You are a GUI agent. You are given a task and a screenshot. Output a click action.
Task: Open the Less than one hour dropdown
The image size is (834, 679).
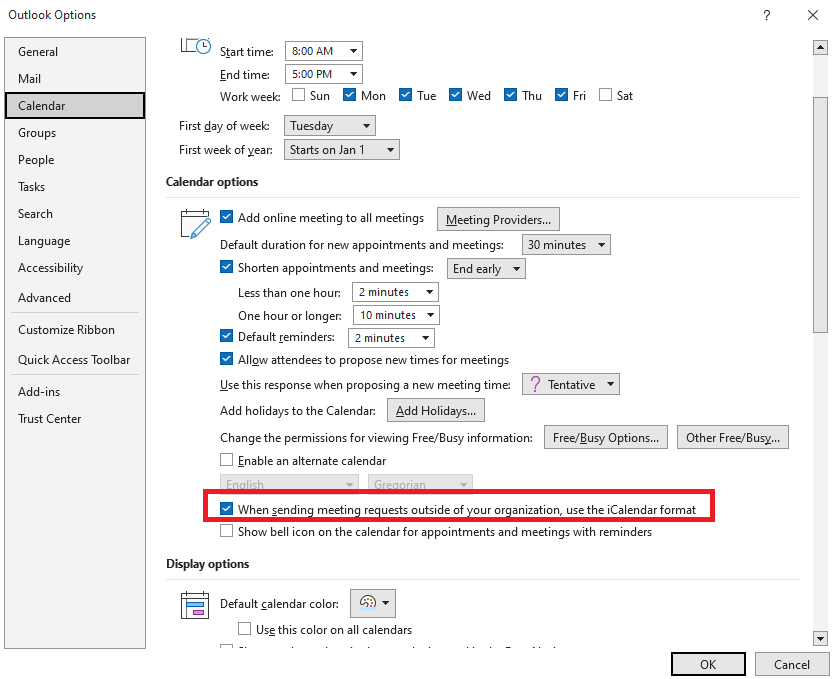pos(395,292)
